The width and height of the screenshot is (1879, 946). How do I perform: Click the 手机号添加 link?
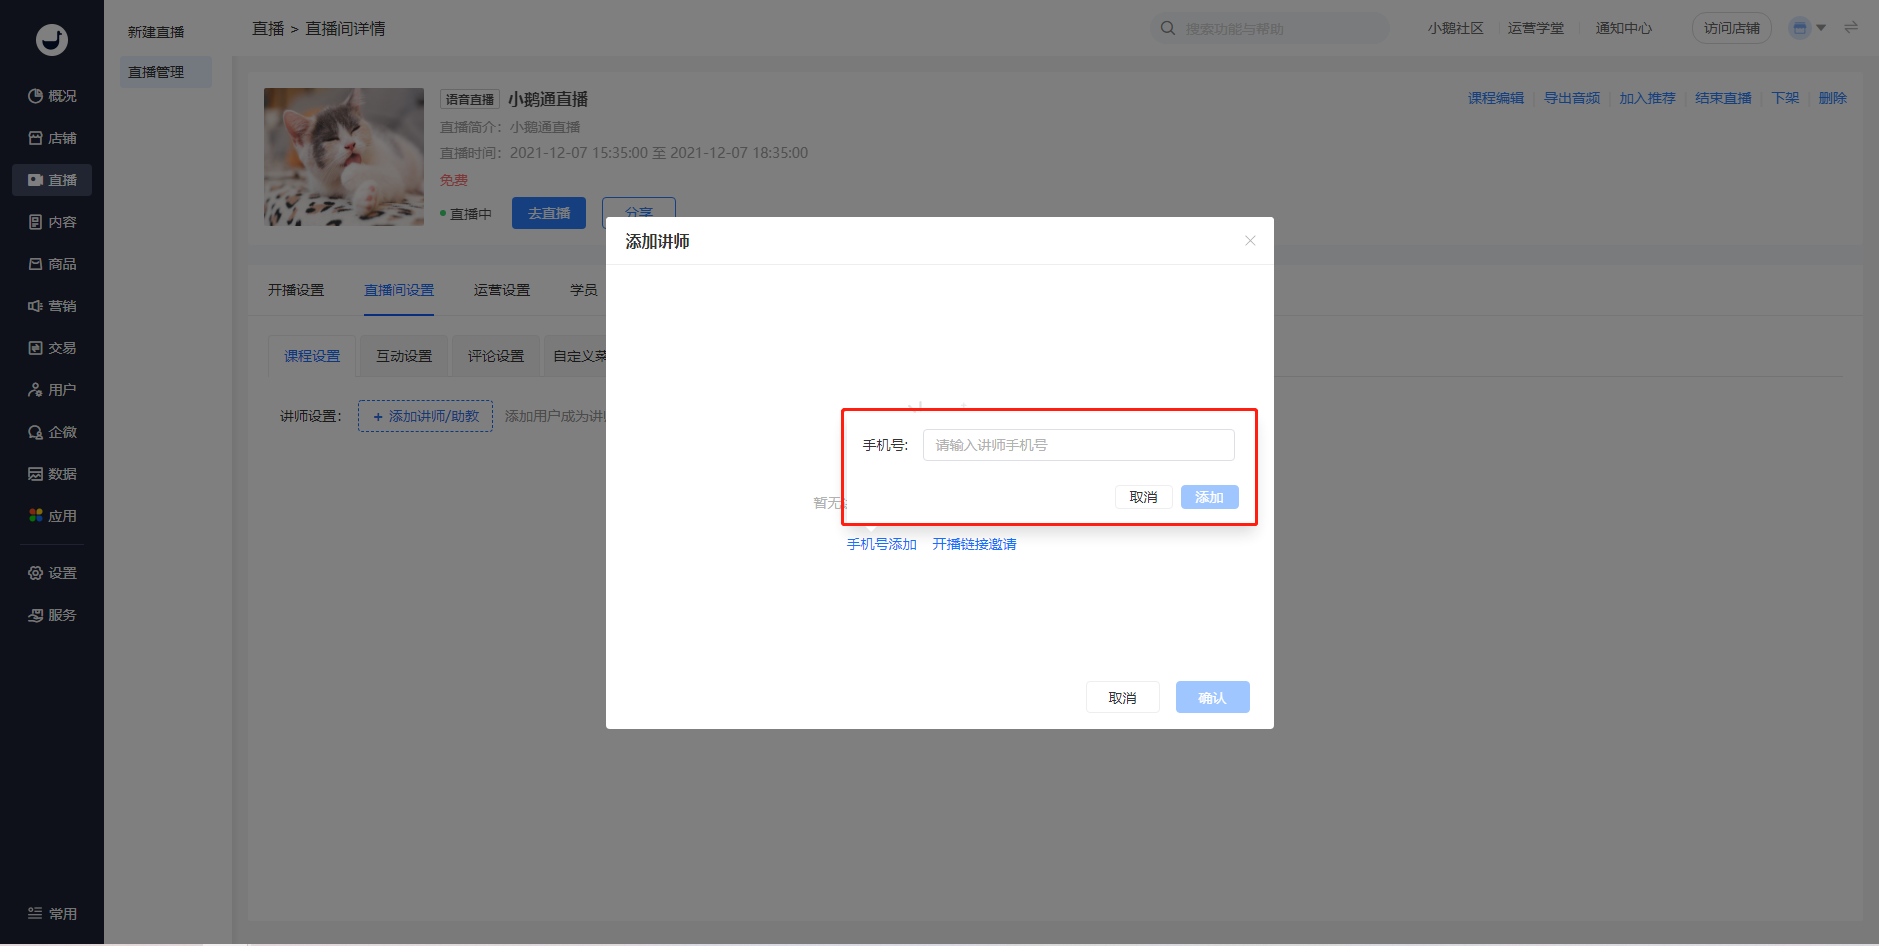tap(882, 544)
